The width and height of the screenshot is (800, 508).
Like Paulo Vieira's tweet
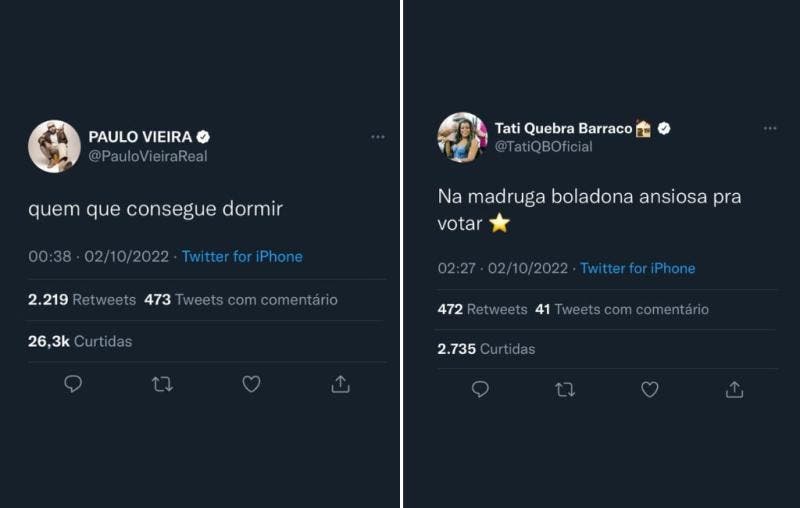[x=251, y=384]
